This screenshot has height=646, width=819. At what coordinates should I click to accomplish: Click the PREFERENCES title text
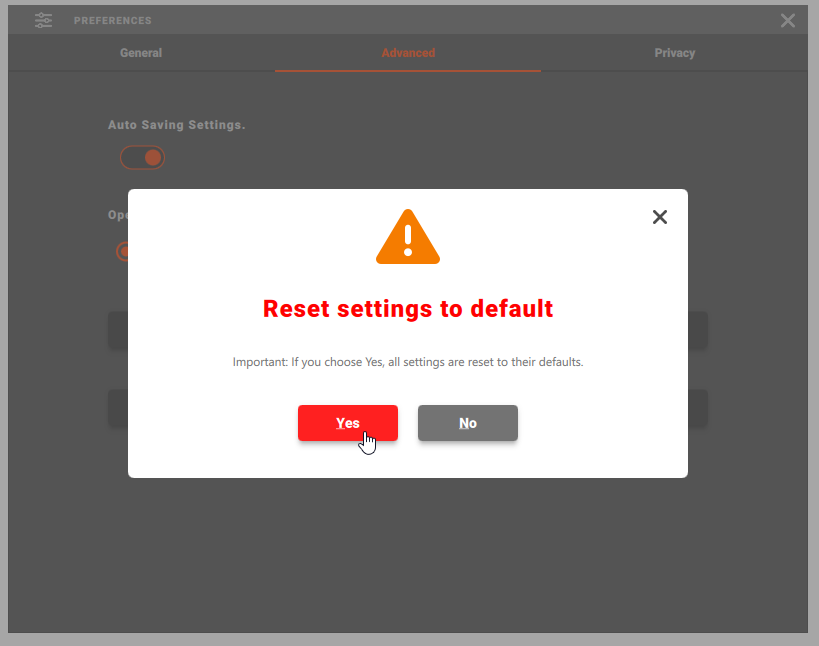pyautogui.click(x=113, y=21)
